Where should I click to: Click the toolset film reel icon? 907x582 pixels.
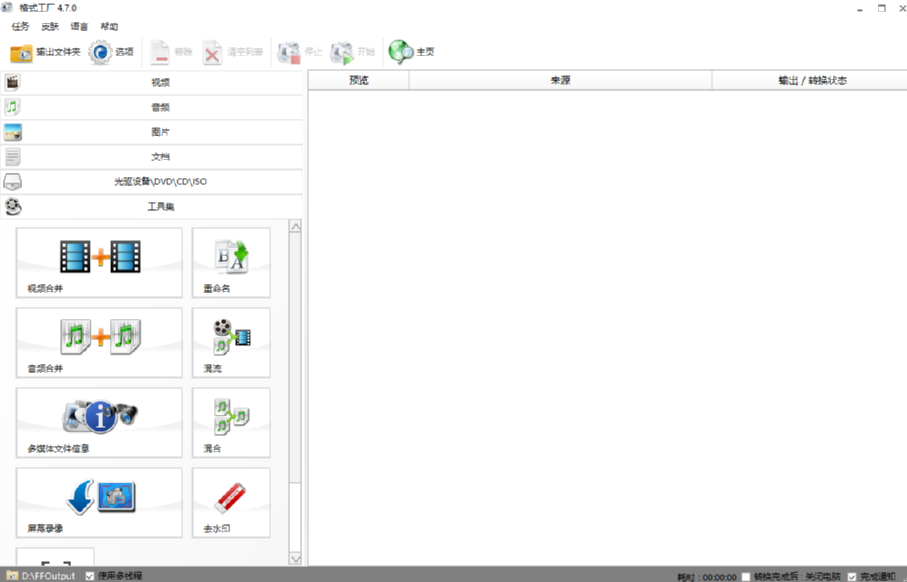click(13, 207)
